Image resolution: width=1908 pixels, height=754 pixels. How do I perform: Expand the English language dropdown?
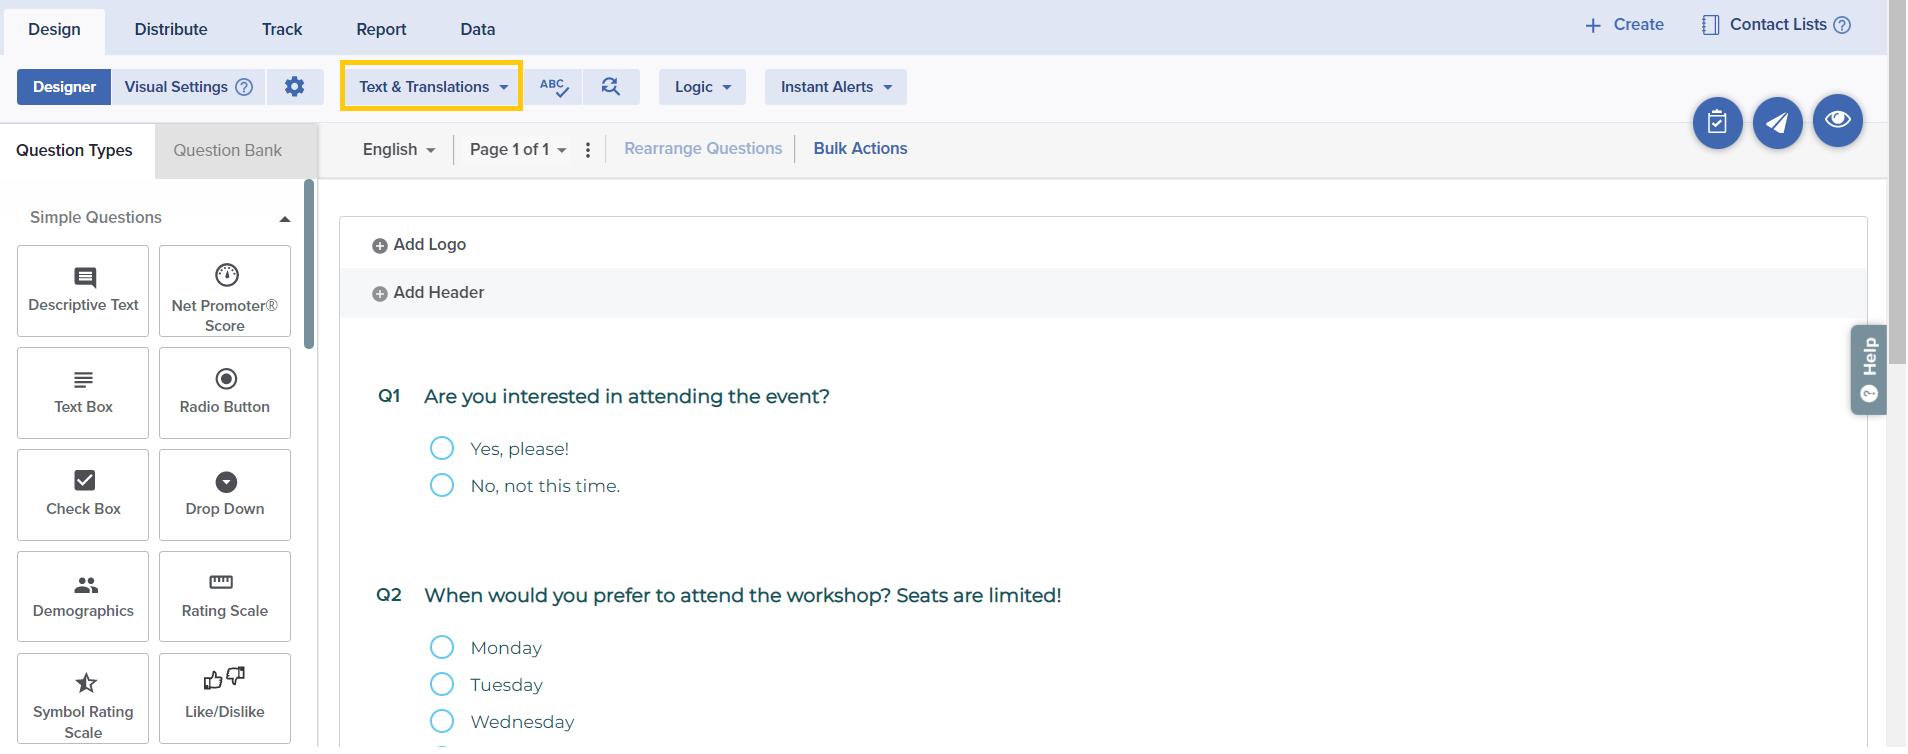pyautogui.click(x=399, y=149)
